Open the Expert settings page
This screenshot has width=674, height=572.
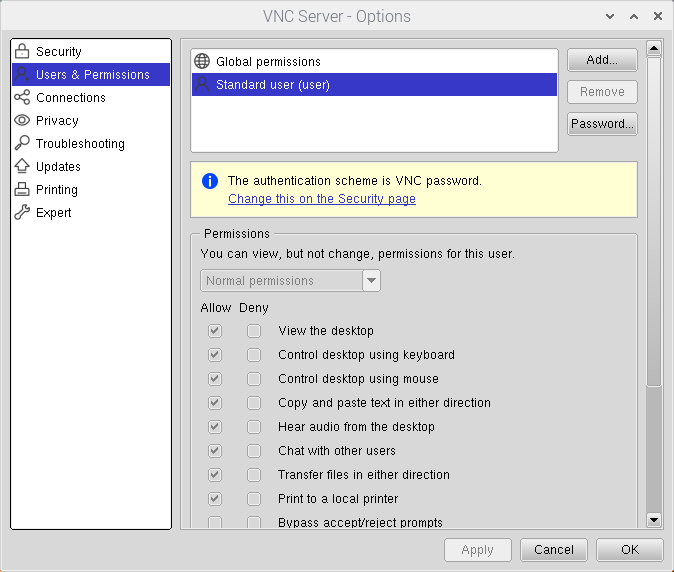point(91,212)
